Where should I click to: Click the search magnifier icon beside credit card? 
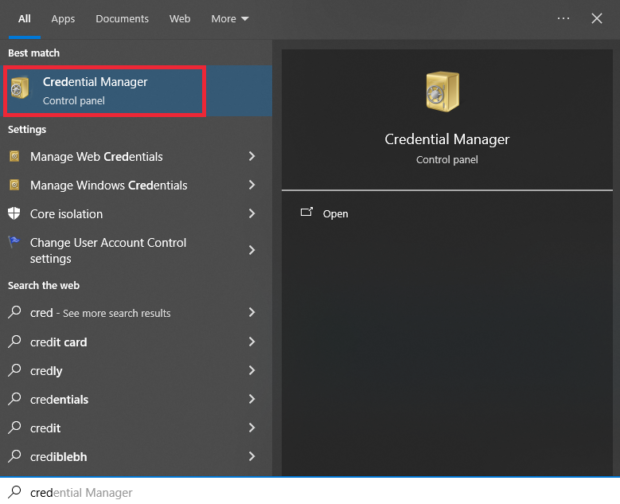14,342
